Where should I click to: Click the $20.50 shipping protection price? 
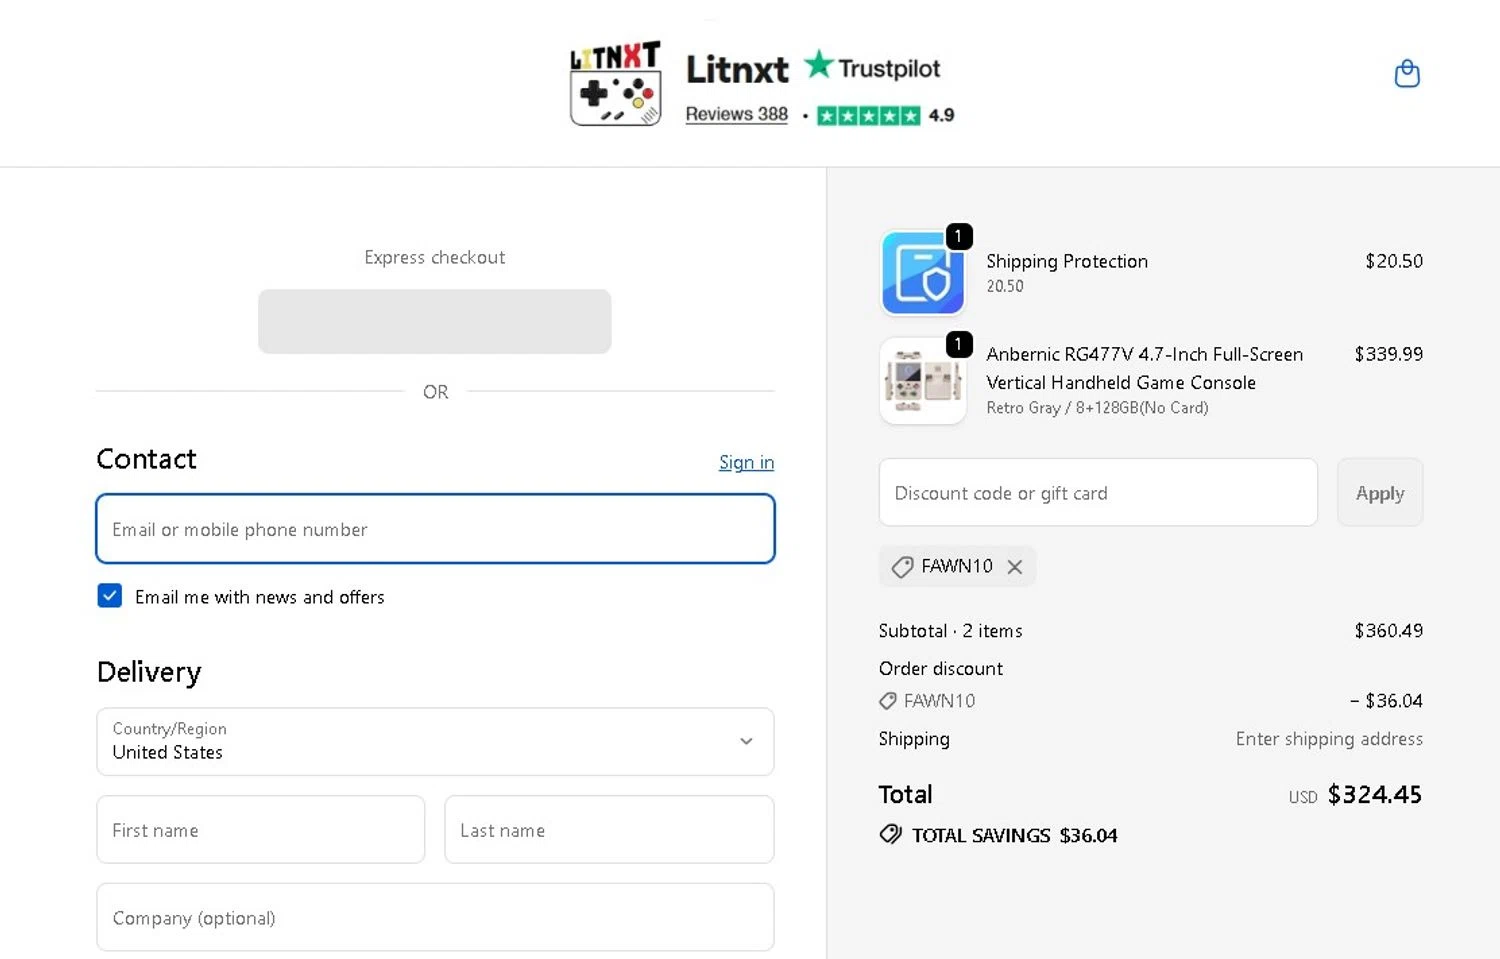click(1394, 261)
